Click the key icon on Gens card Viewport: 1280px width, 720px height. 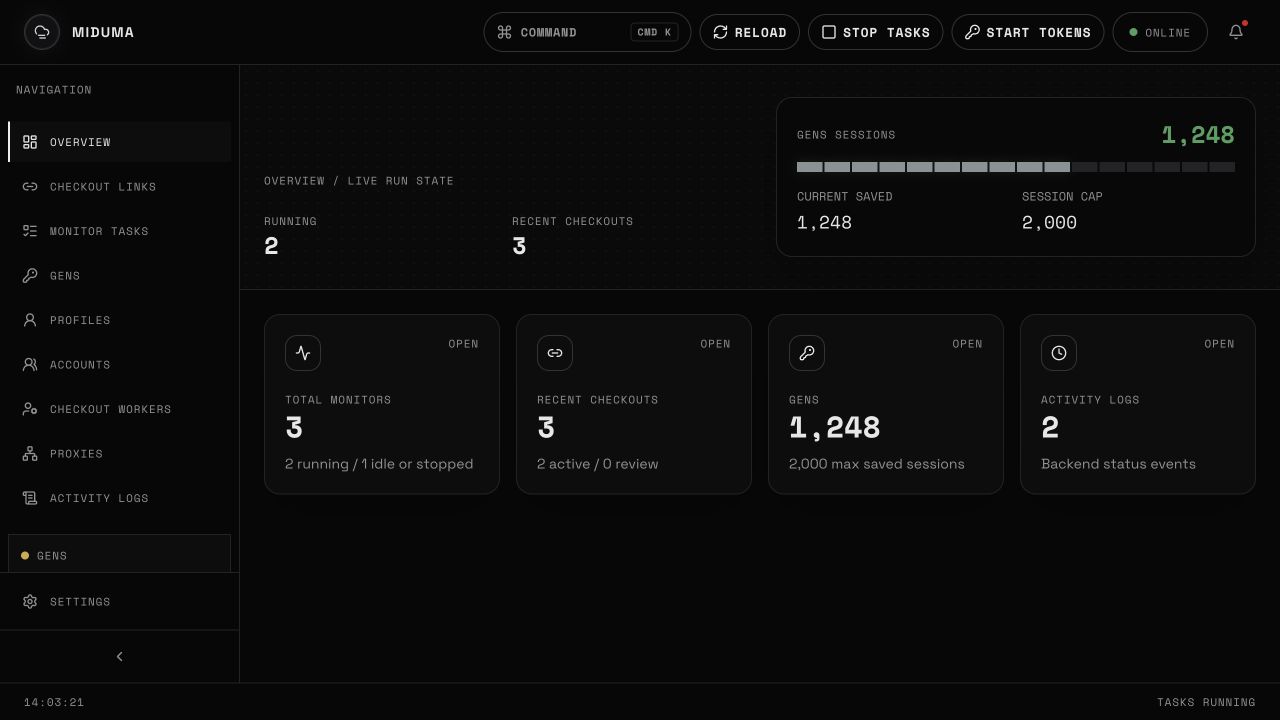807,353
